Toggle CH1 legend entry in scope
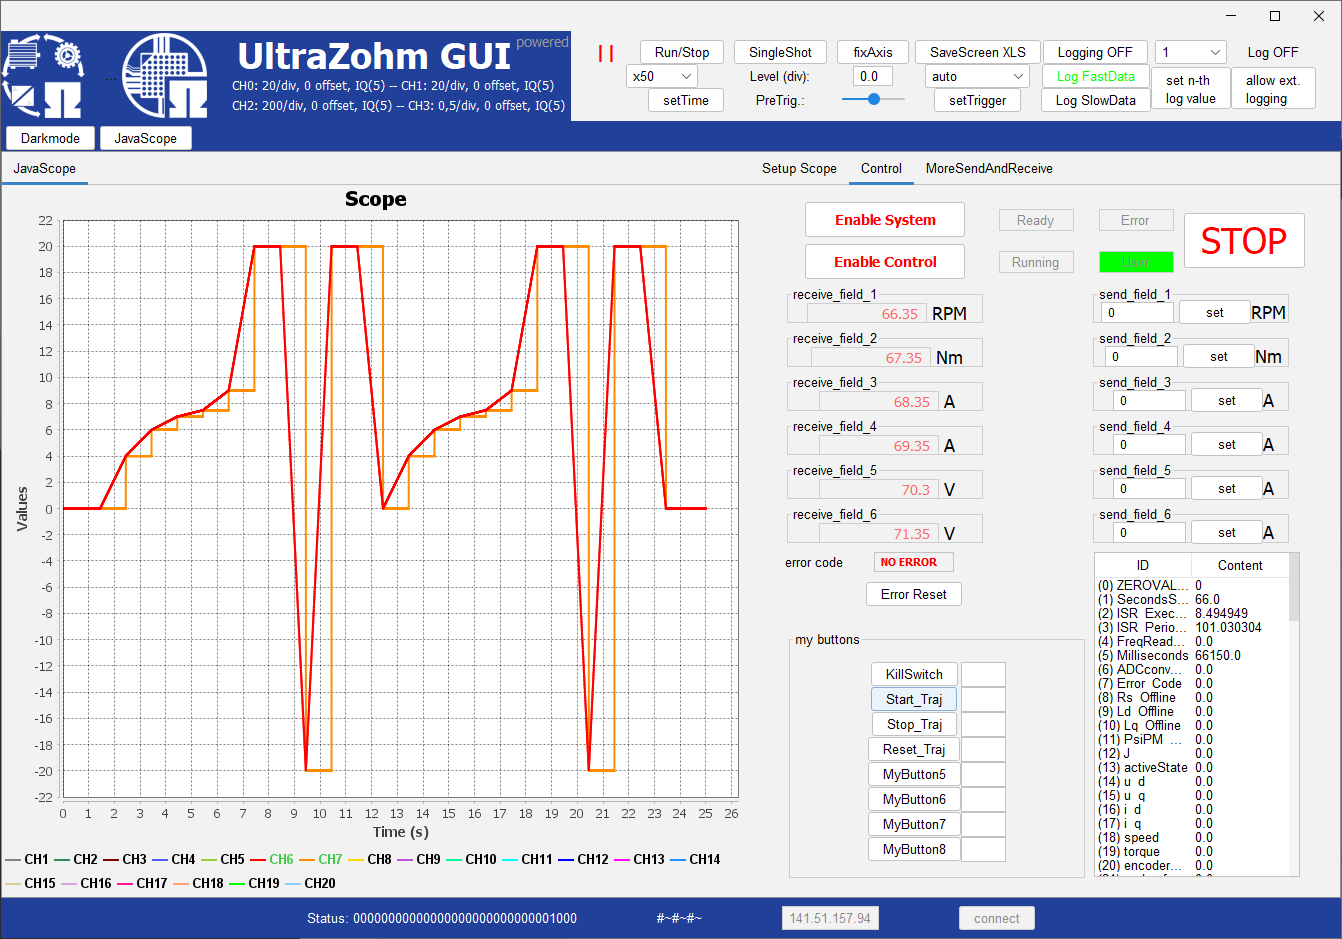Viewport: 1342px width, 939px height. (x=27, y=859)
